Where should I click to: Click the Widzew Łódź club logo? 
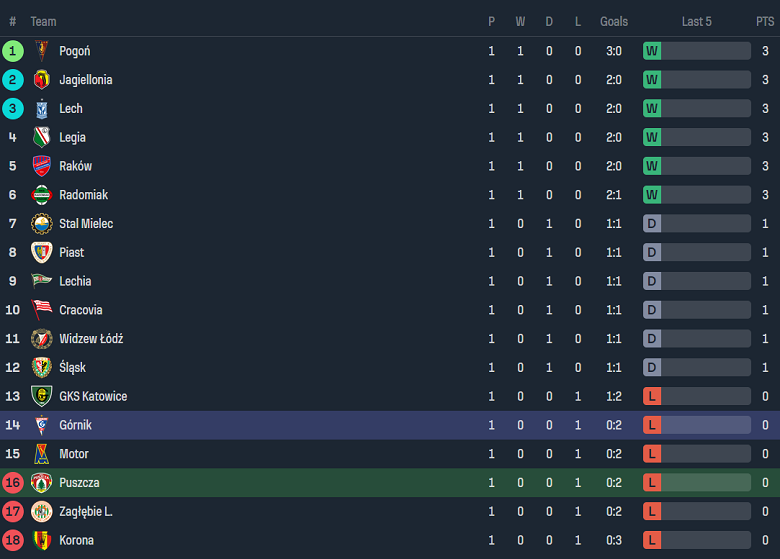pyautogui.click(x=41, y=339)
